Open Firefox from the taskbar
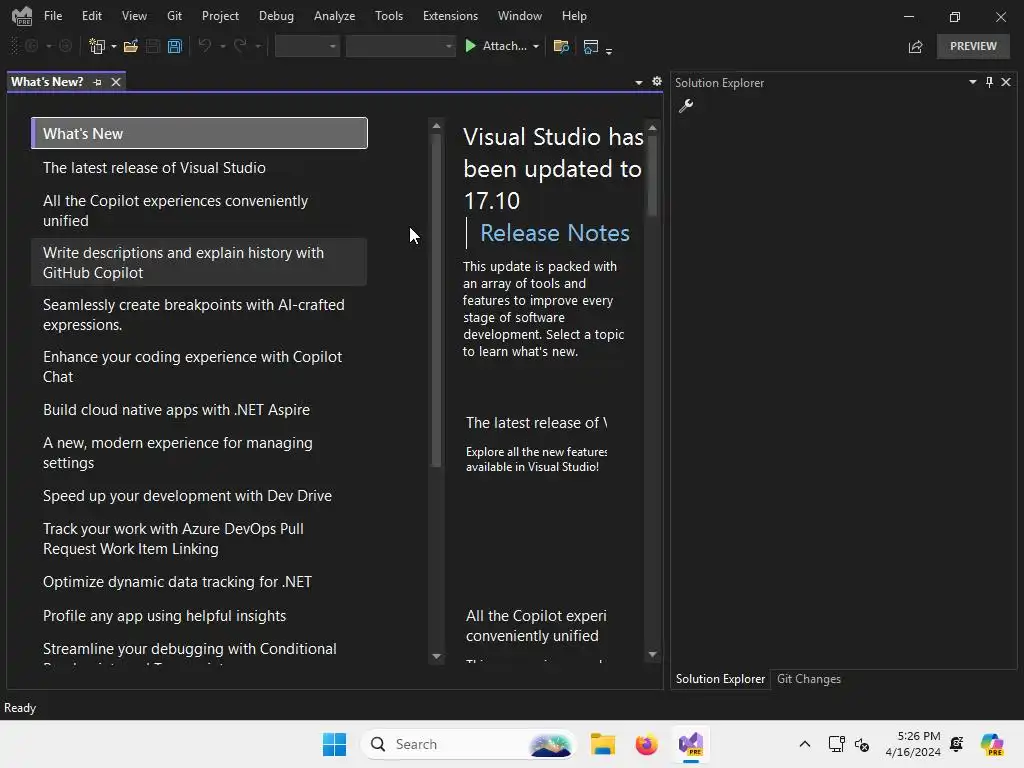Image resolution: width=1024 pixels, height=768 pixels. [647, 744]
